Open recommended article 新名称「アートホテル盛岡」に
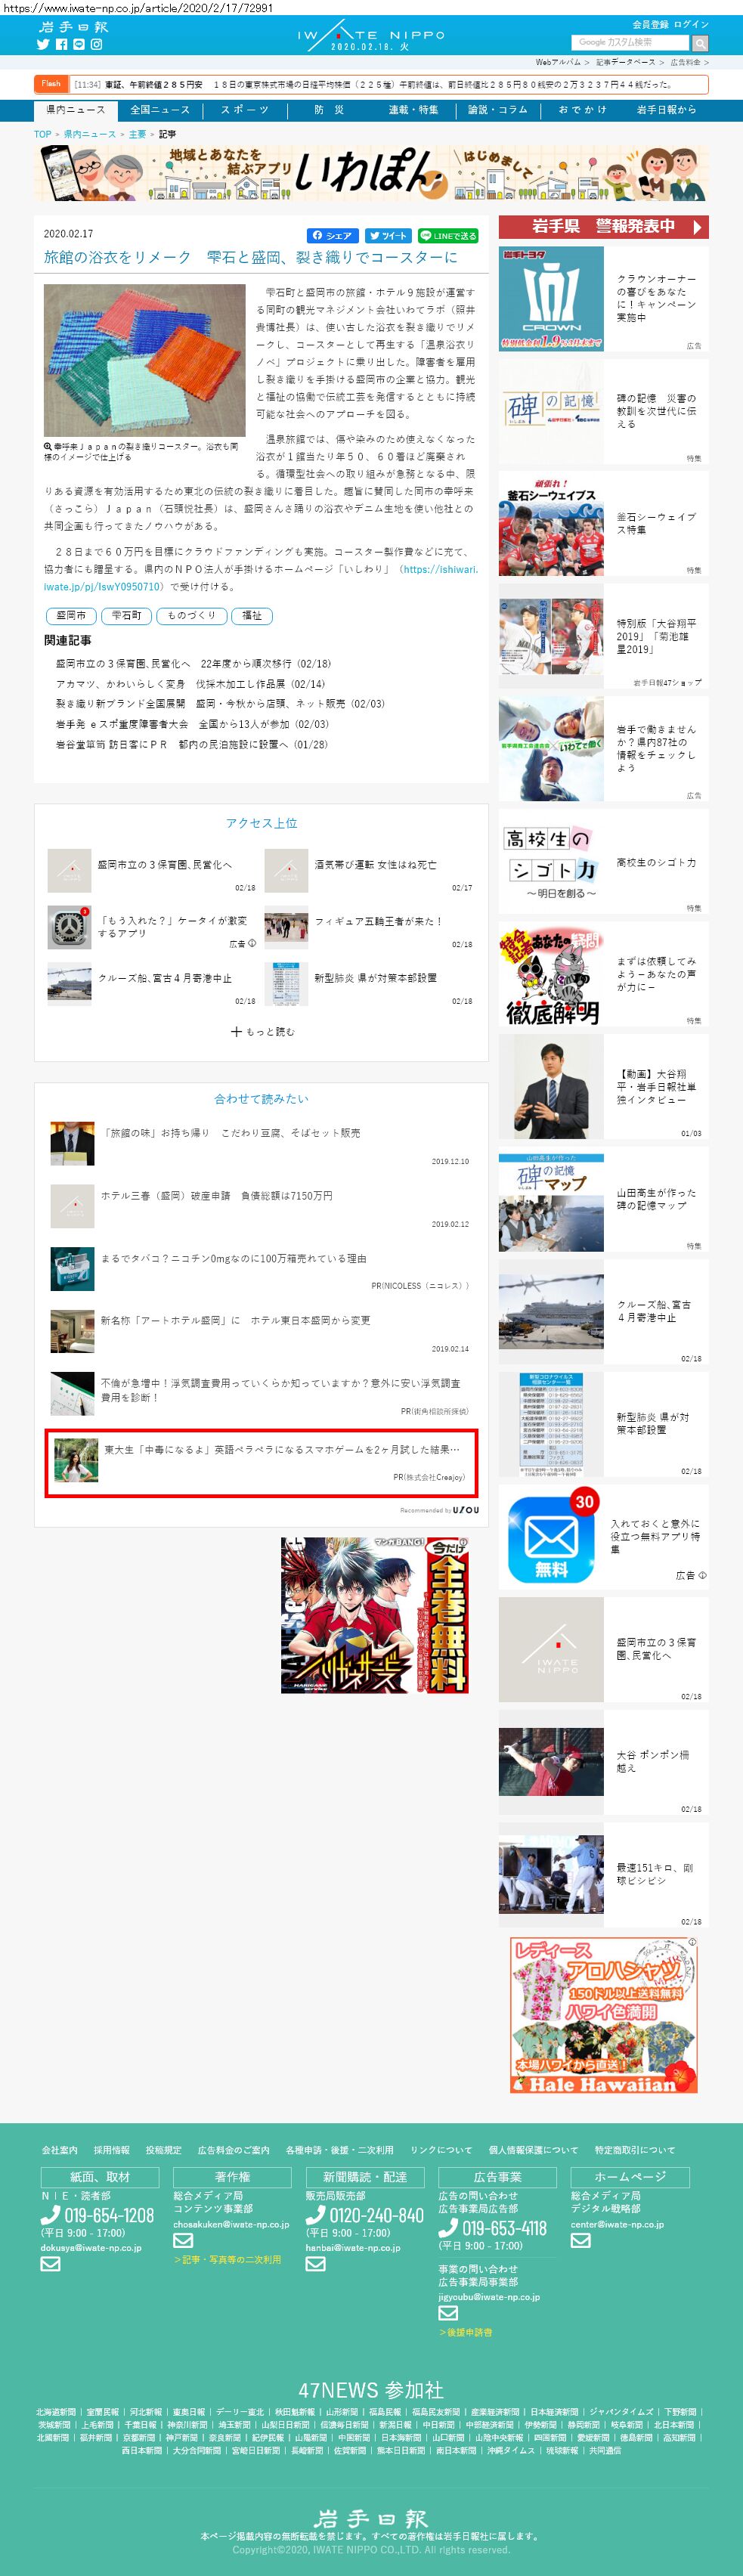The height and width of the screenshot is (2576, 743). click(x=235, y=1321)
